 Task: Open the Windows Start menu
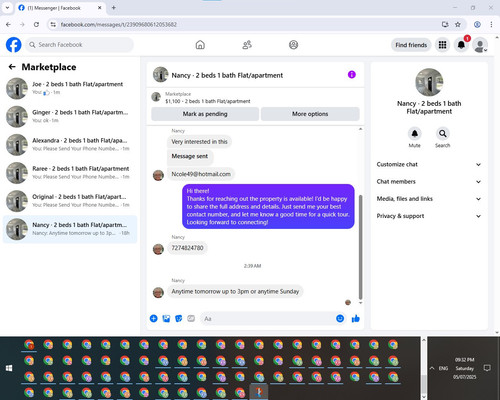[9, 368]
